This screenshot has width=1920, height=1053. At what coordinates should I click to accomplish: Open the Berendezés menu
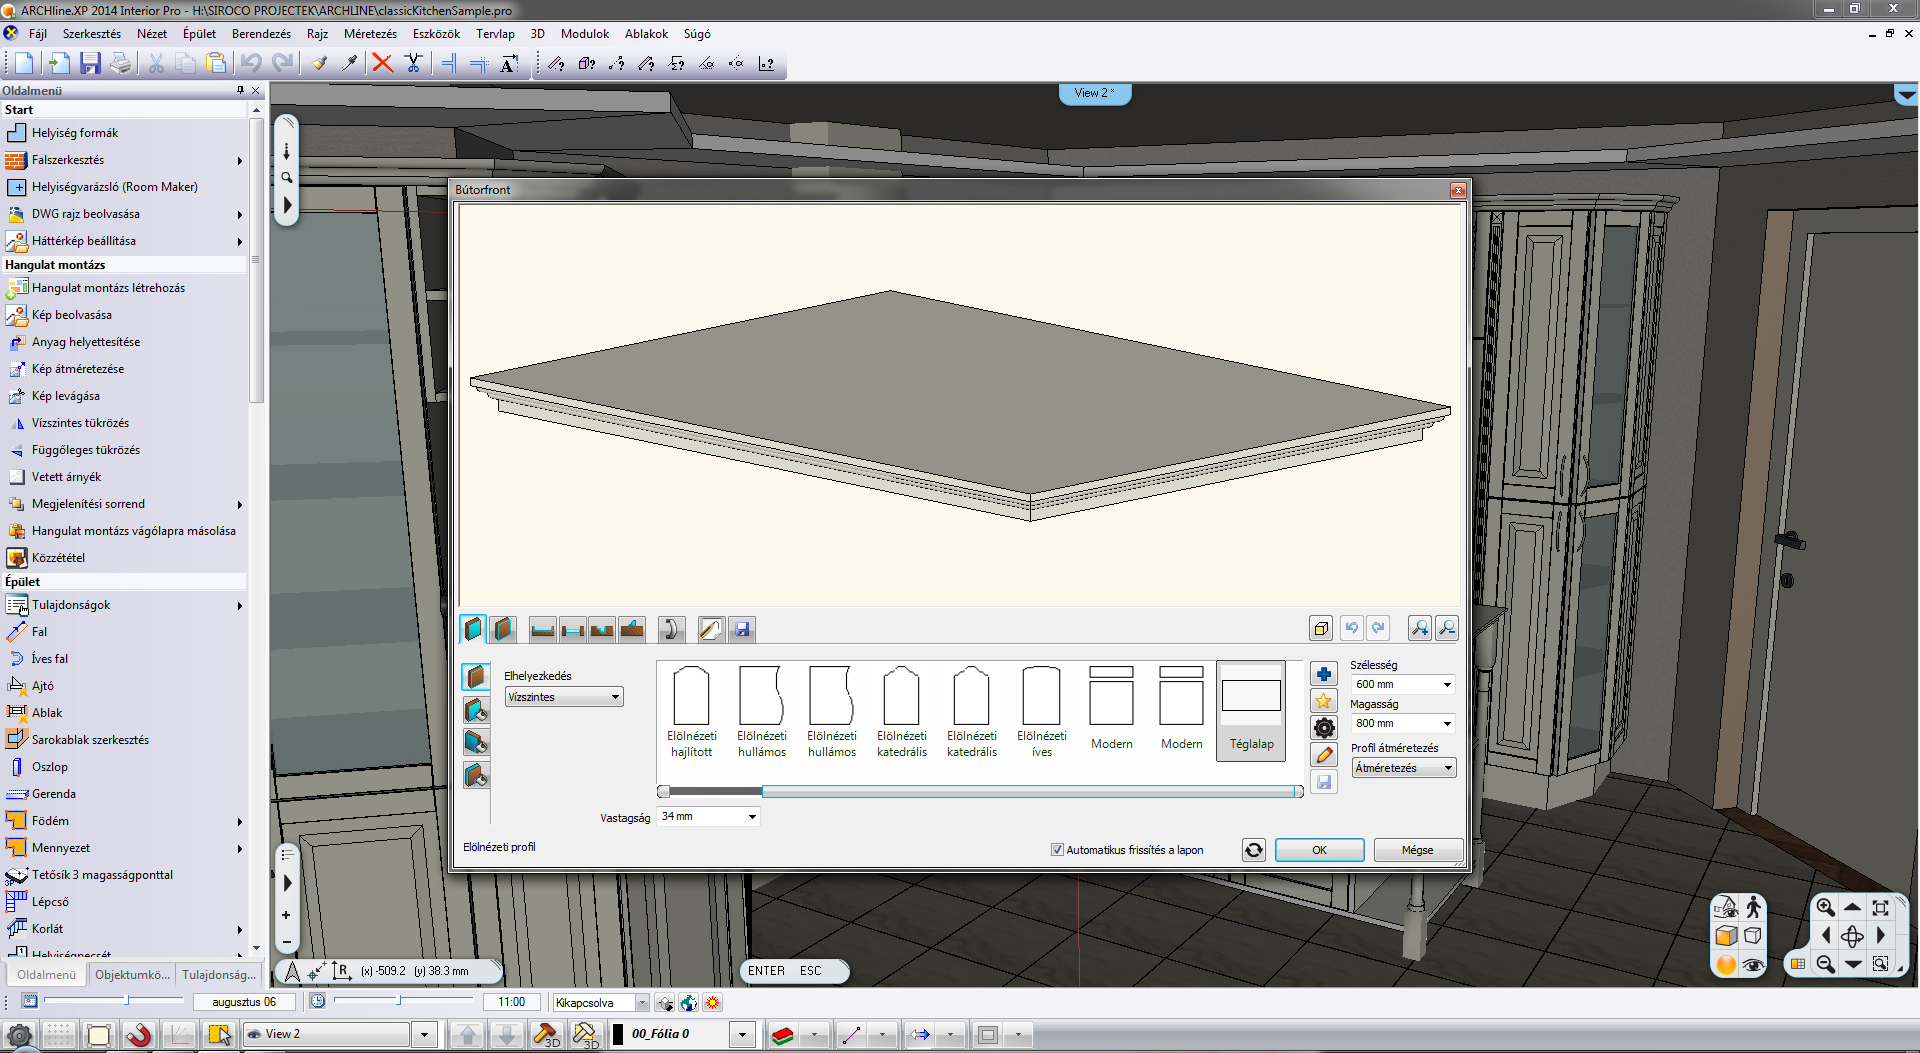tap(261, 34)
